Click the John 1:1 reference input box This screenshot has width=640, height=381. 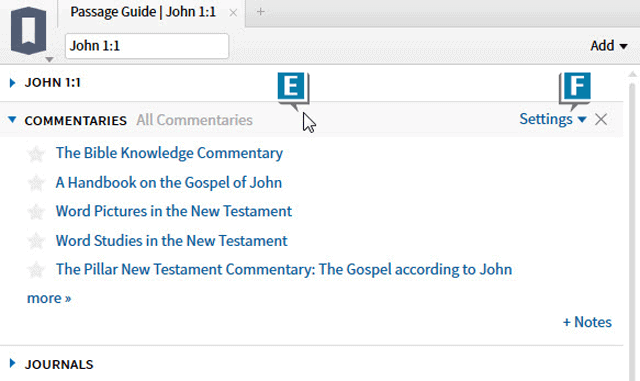(x=147, y=46)
